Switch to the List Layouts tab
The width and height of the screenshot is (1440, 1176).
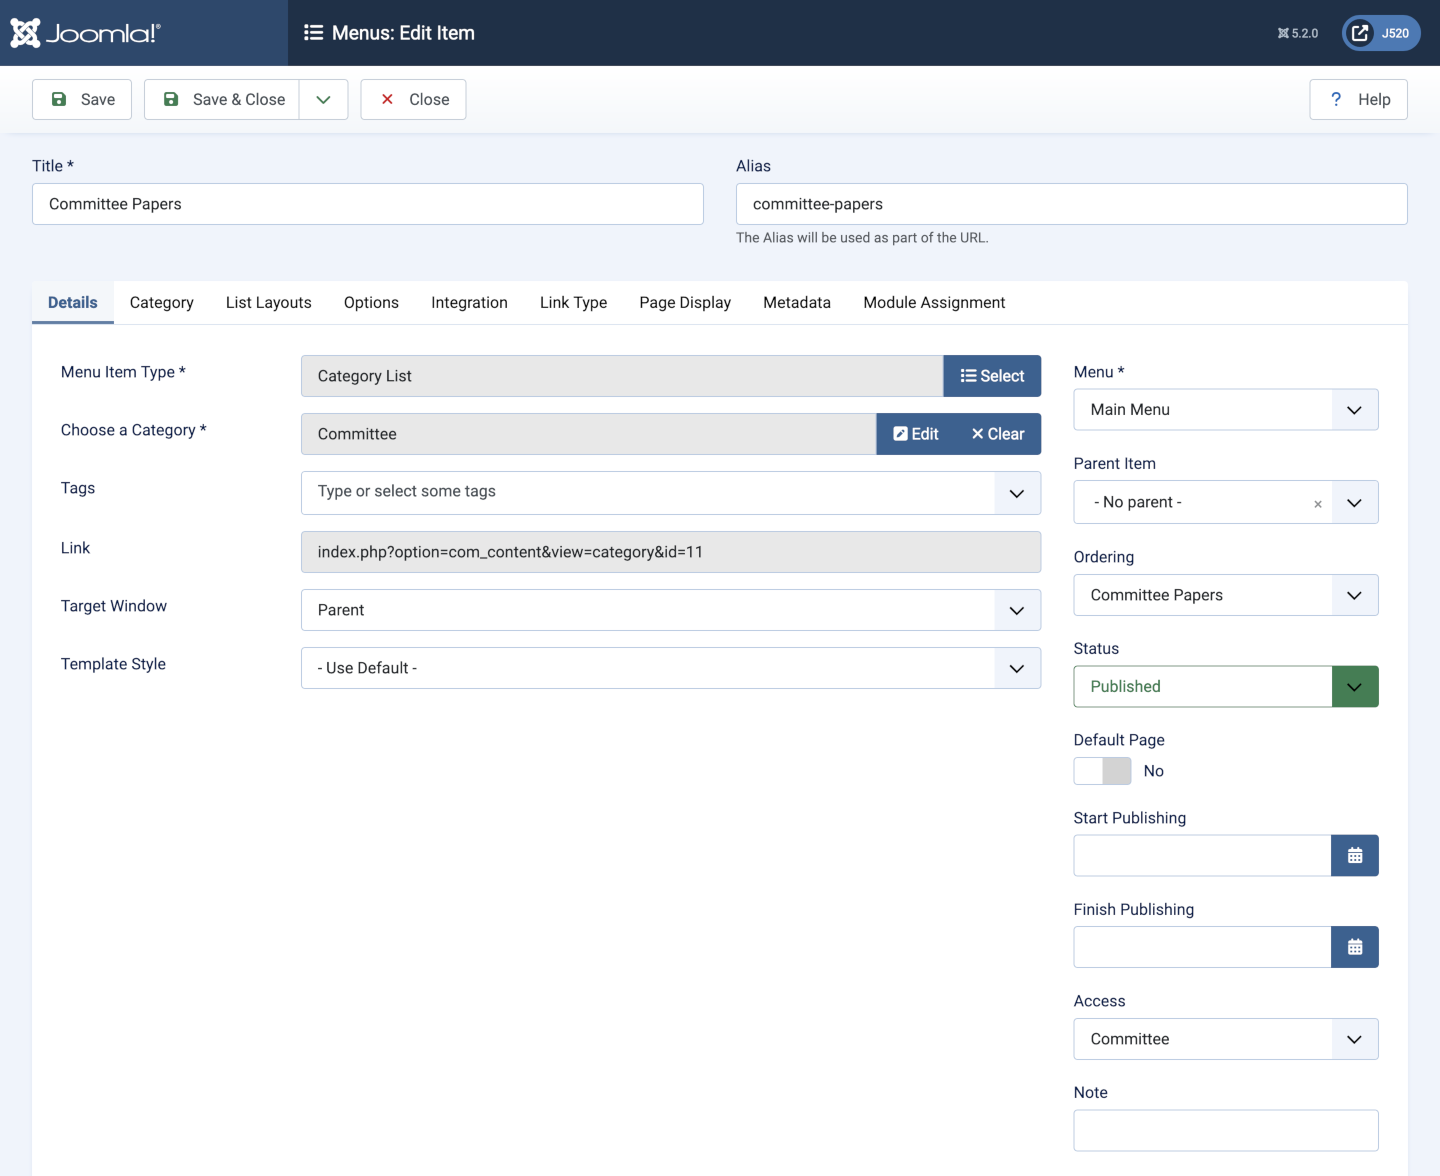[268, 303]
